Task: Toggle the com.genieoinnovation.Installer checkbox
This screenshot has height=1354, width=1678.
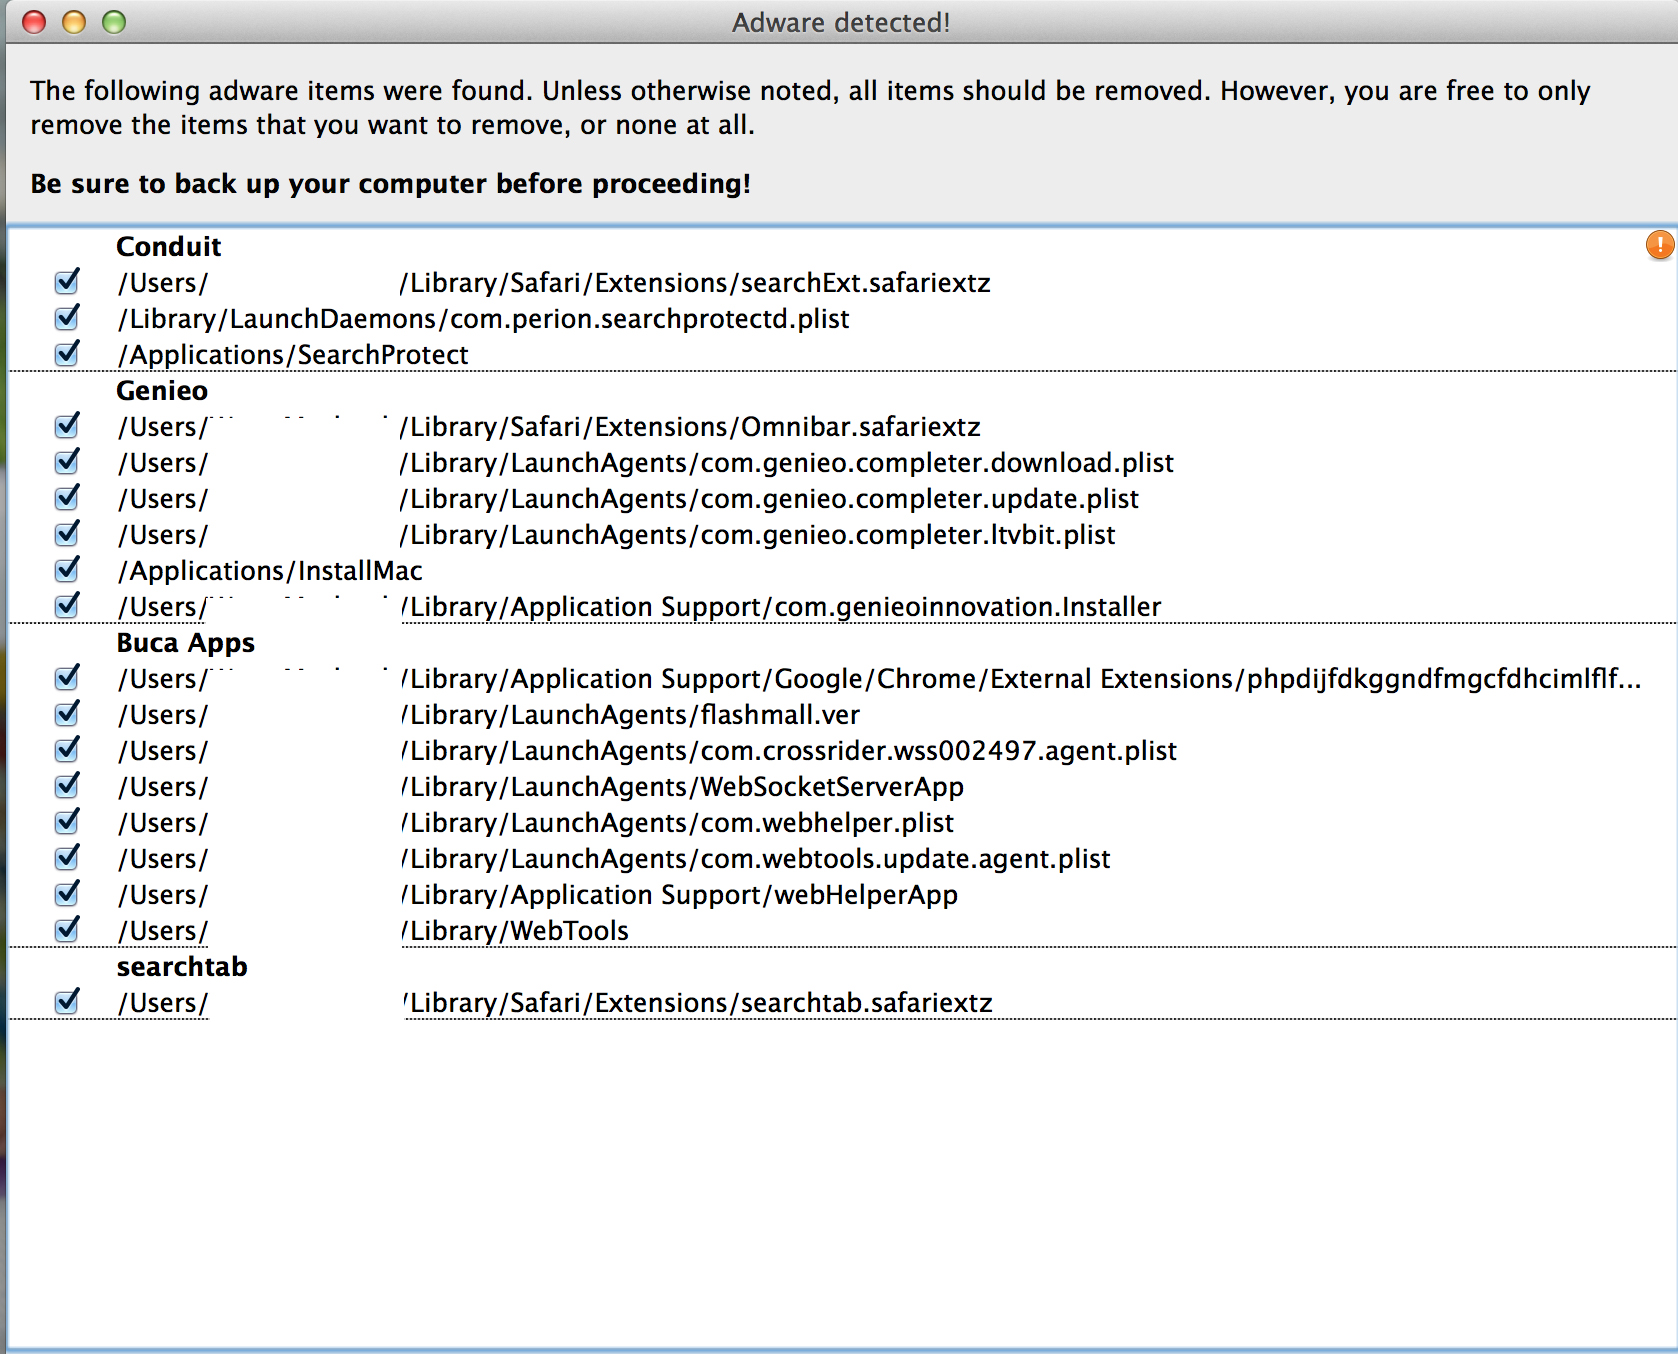Action: click(x=67, y=606)
